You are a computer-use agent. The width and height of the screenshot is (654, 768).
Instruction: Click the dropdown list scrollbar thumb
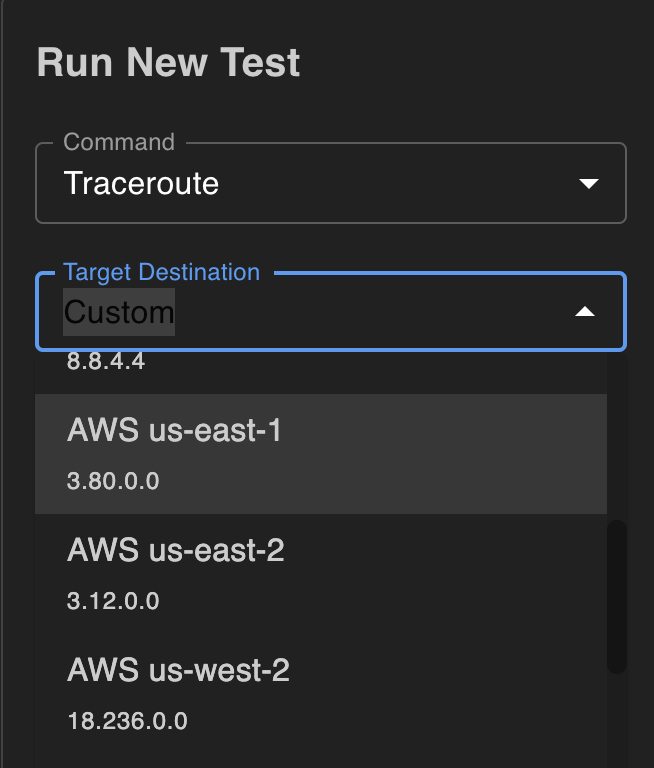tap(617, 597)
